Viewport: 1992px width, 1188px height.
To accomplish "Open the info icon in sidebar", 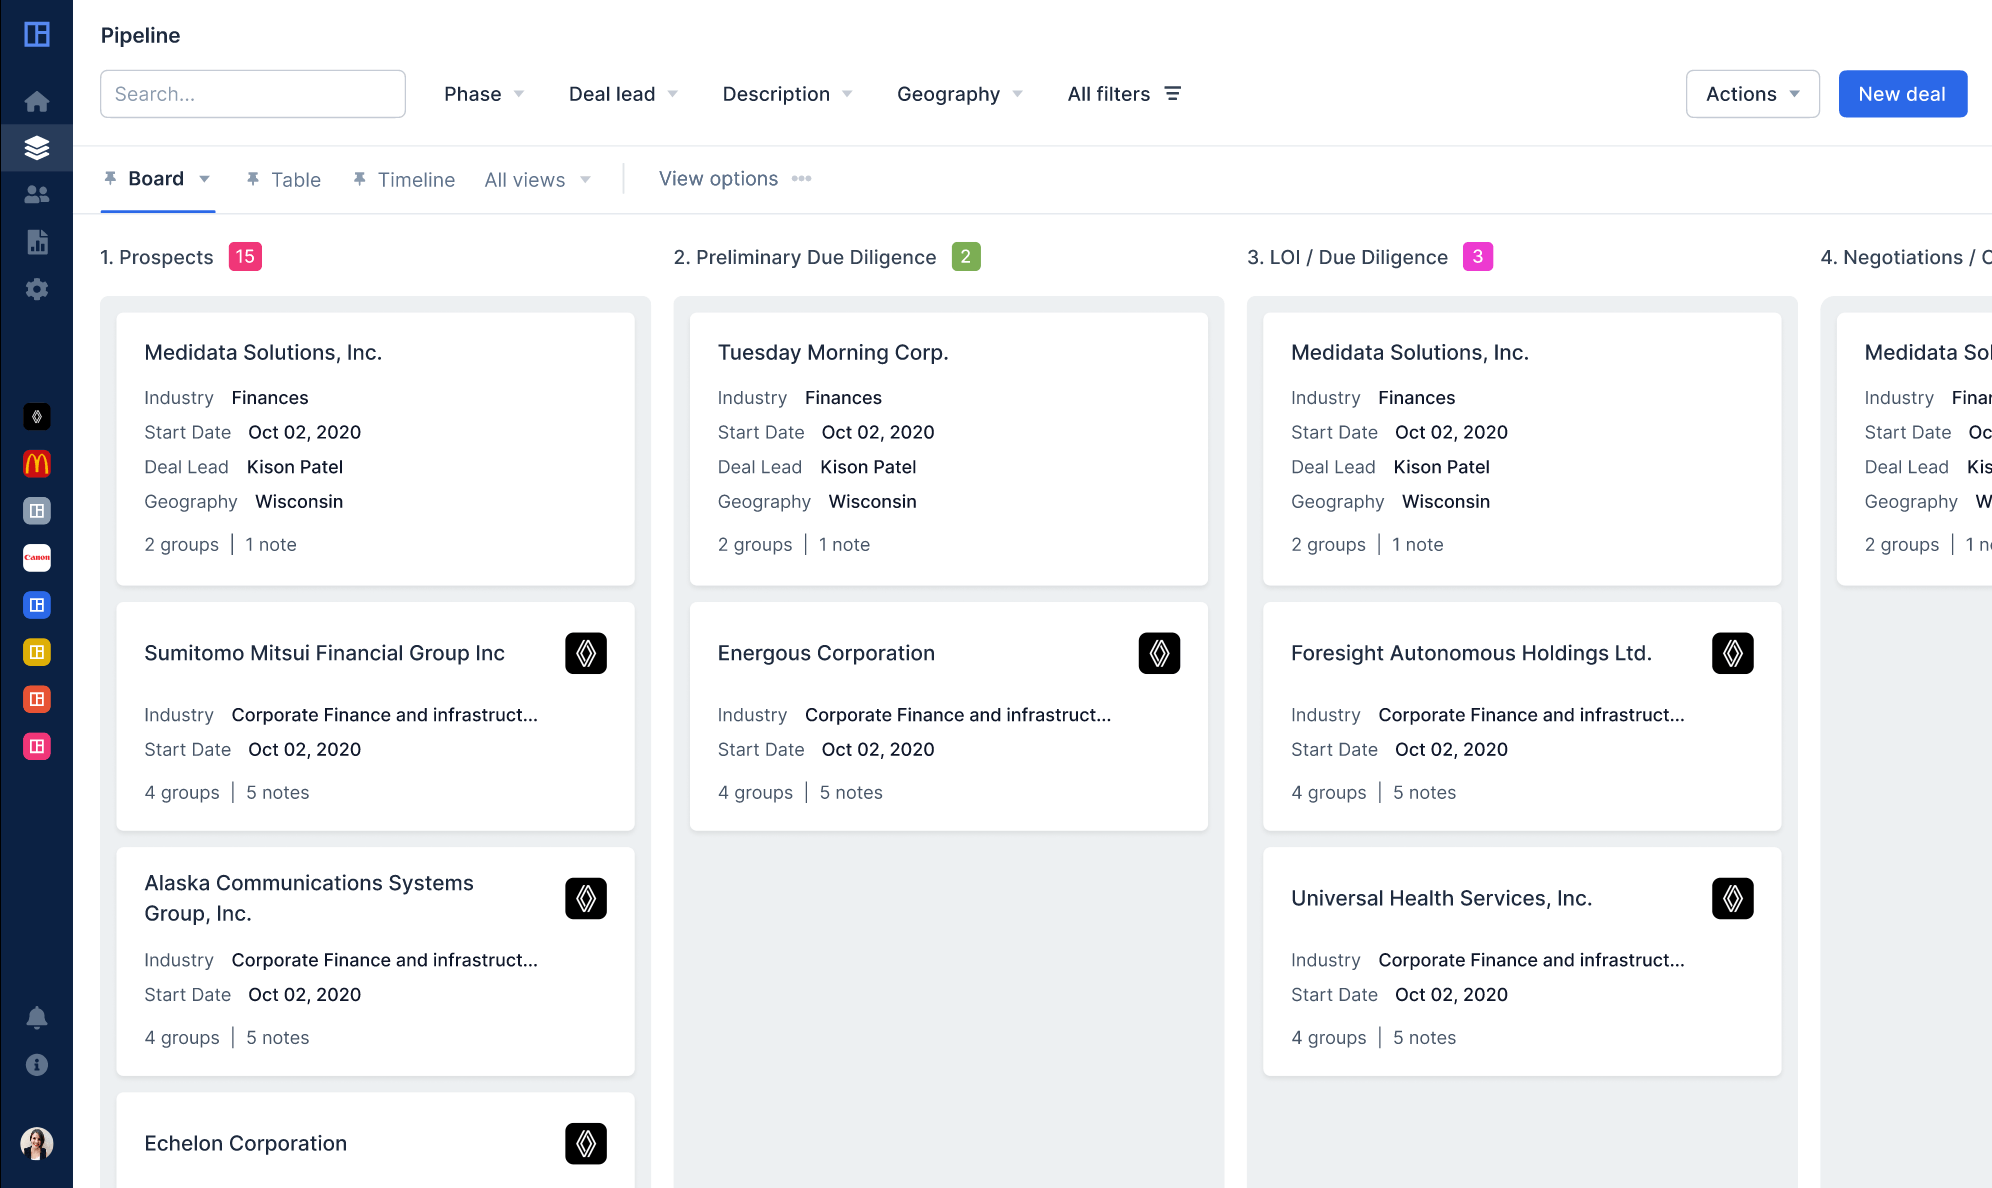I will (x=37, y=1065).
